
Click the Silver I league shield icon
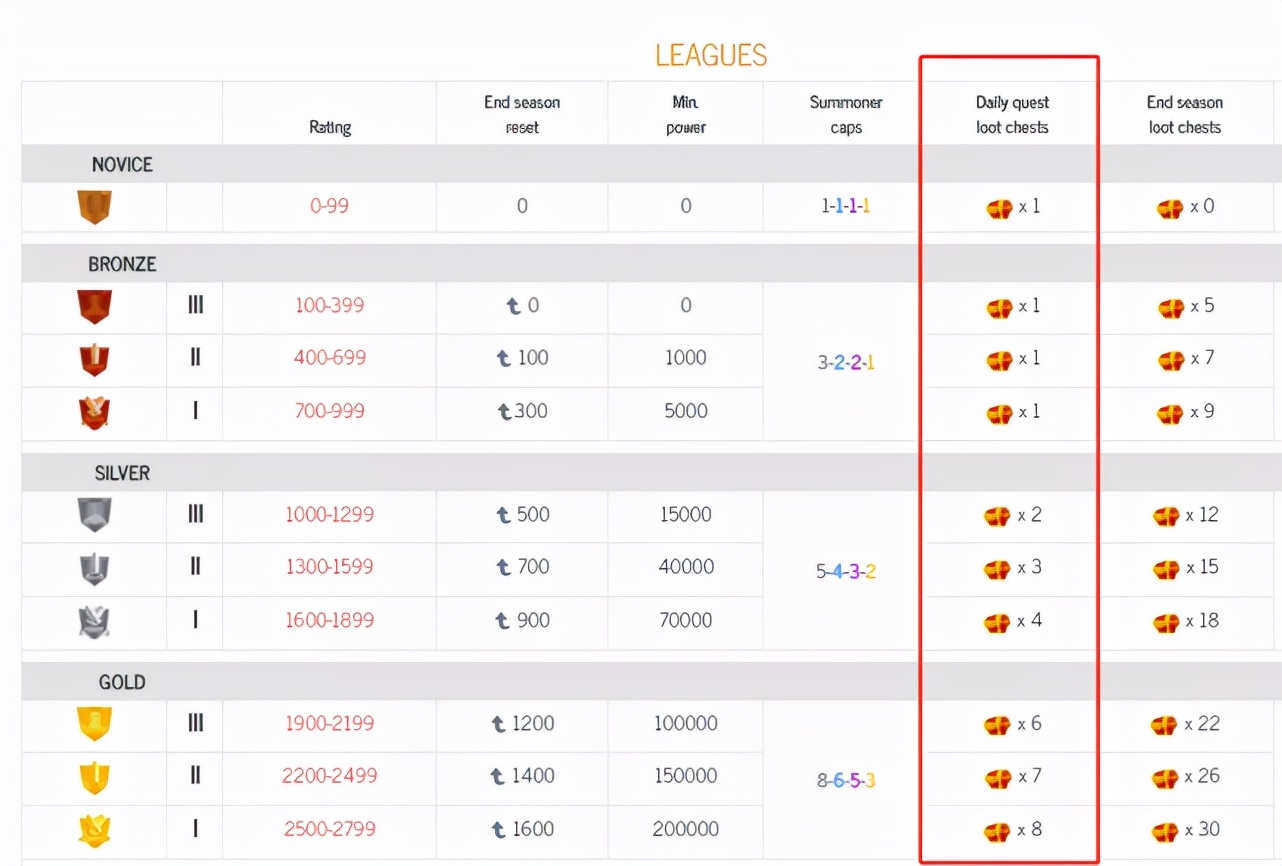coord(94,621)
